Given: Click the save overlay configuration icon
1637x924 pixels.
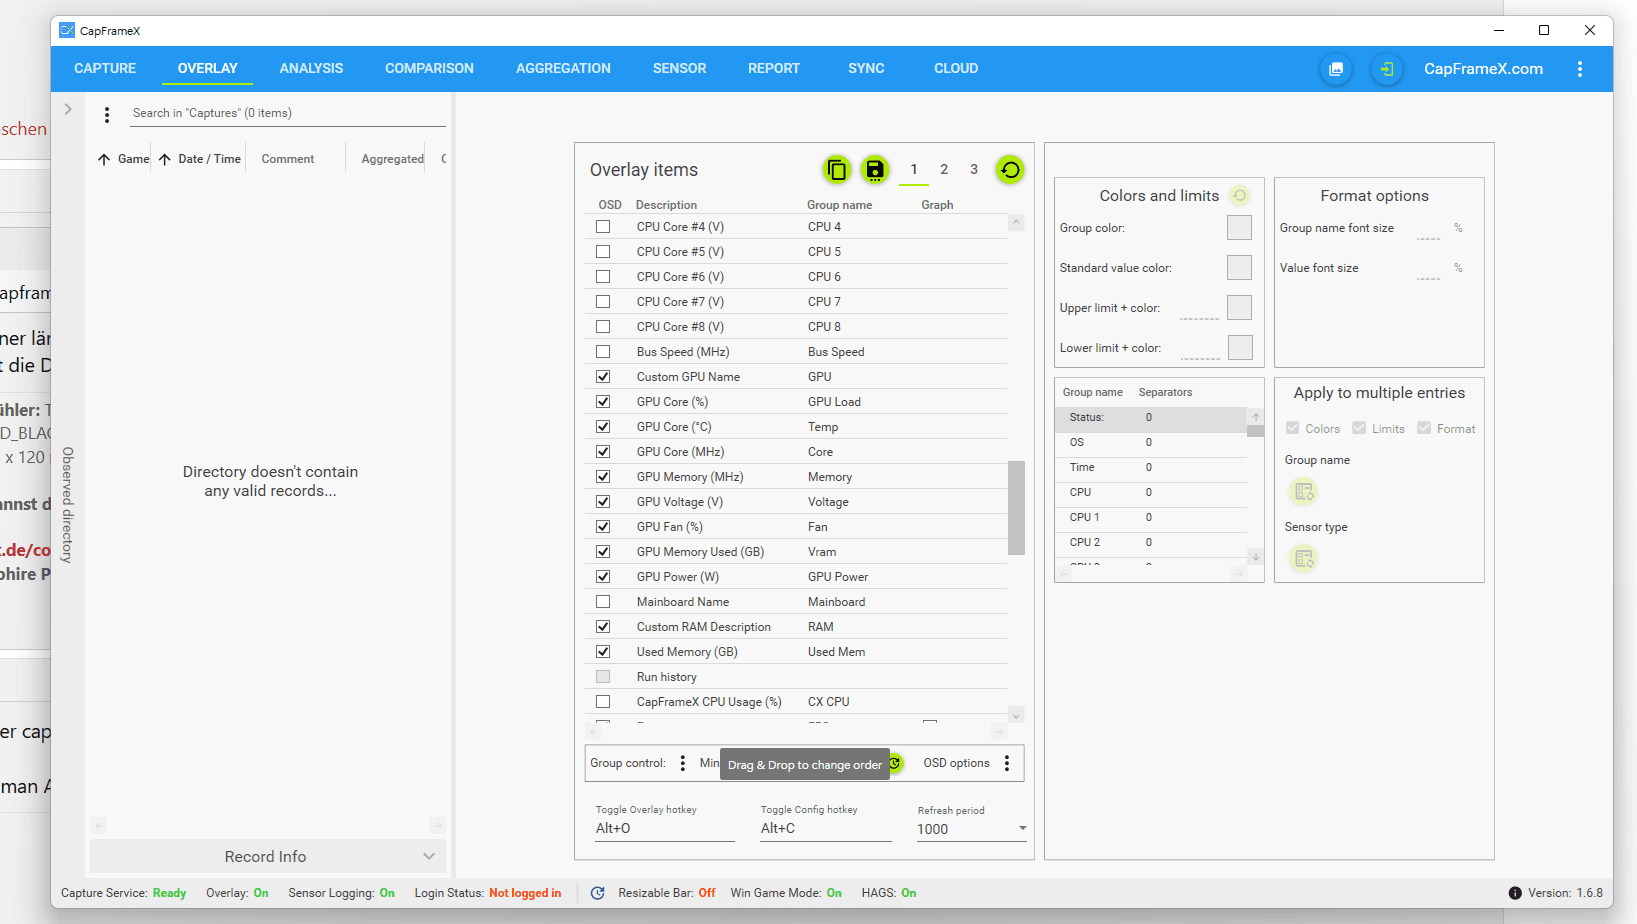Looking at the screenshot, I should tap(875, 170).
